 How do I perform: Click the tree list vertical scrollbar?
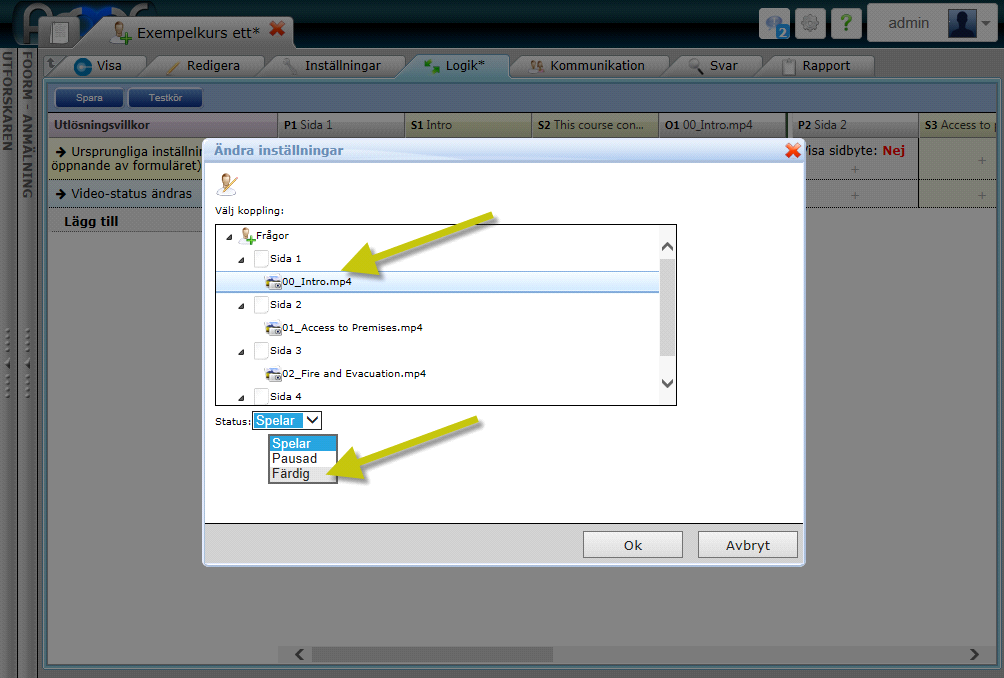667,305
